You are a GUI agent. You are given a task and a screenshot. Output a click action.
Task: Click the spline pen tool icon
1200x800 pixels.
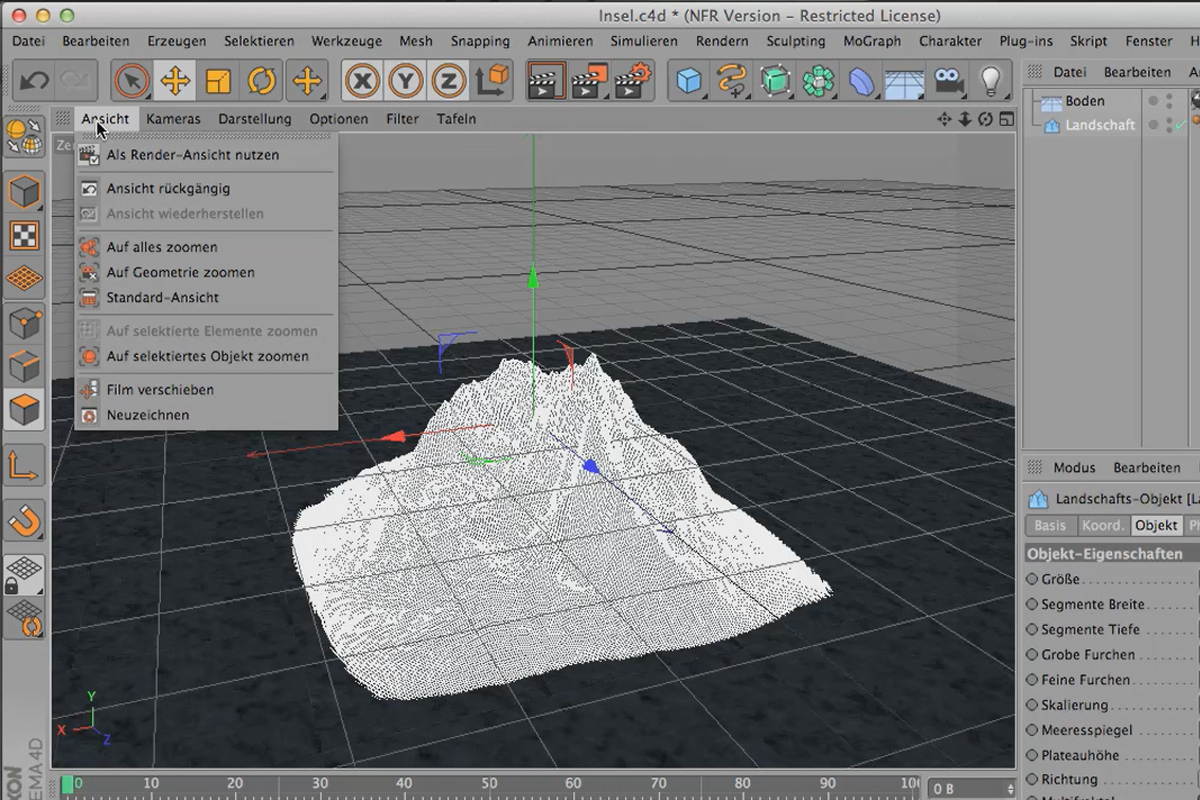coord(732,81)
